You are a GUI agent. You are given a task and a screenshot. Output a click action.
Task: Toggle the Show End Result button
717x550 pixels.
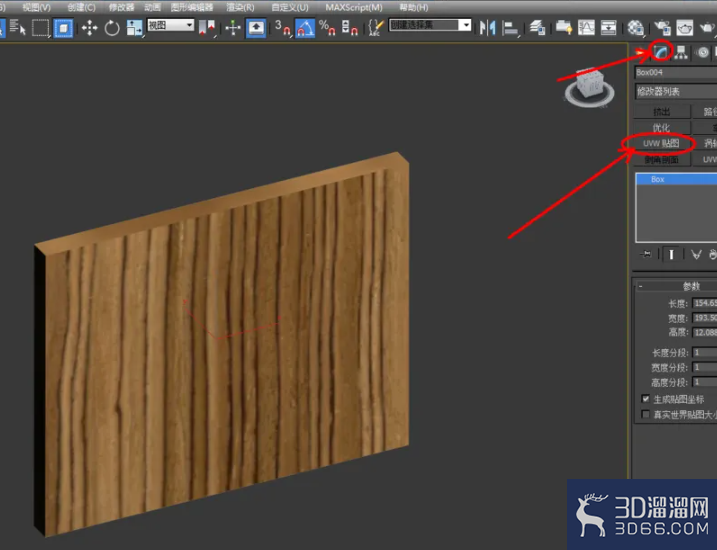pyautogui.click(x=671, y=254)
